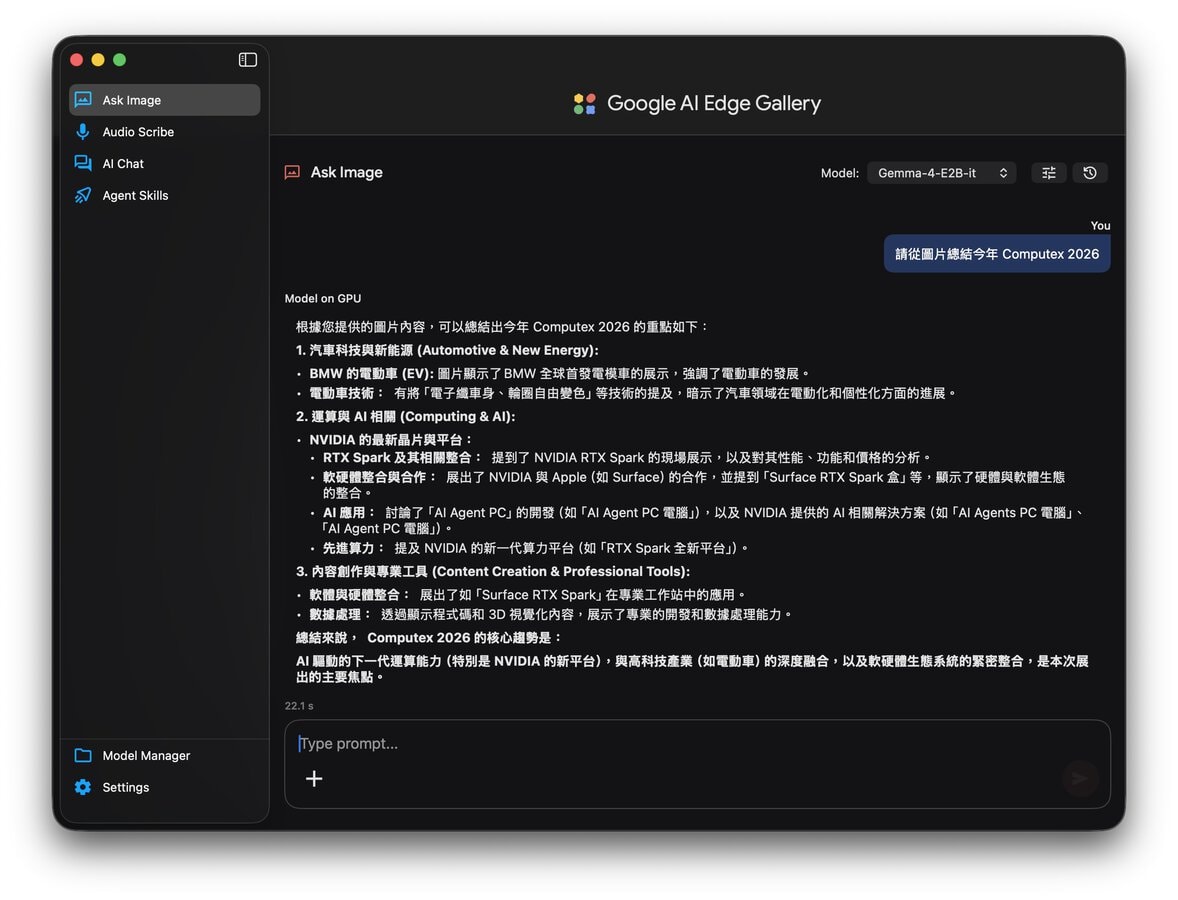Click the user message bubble about Computex 2026

coord(997,254)
